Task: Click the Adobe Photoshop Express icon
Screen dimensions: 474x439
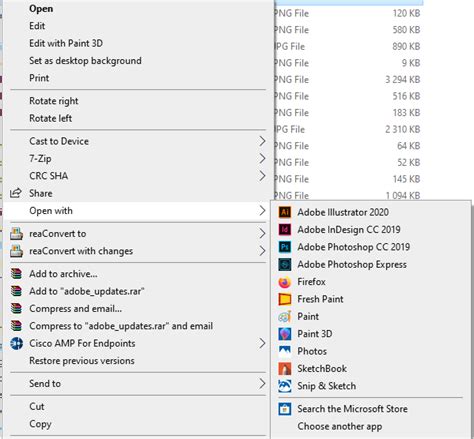Action: [x=285, y=264]
